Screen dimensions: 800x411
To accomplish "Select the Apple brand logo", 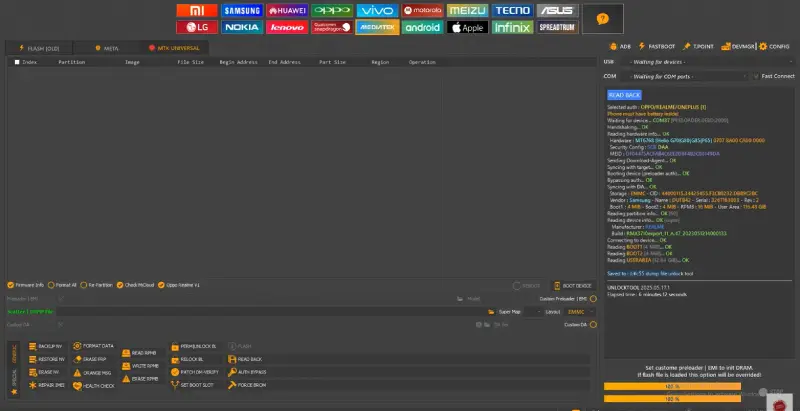I will (467, 27).
